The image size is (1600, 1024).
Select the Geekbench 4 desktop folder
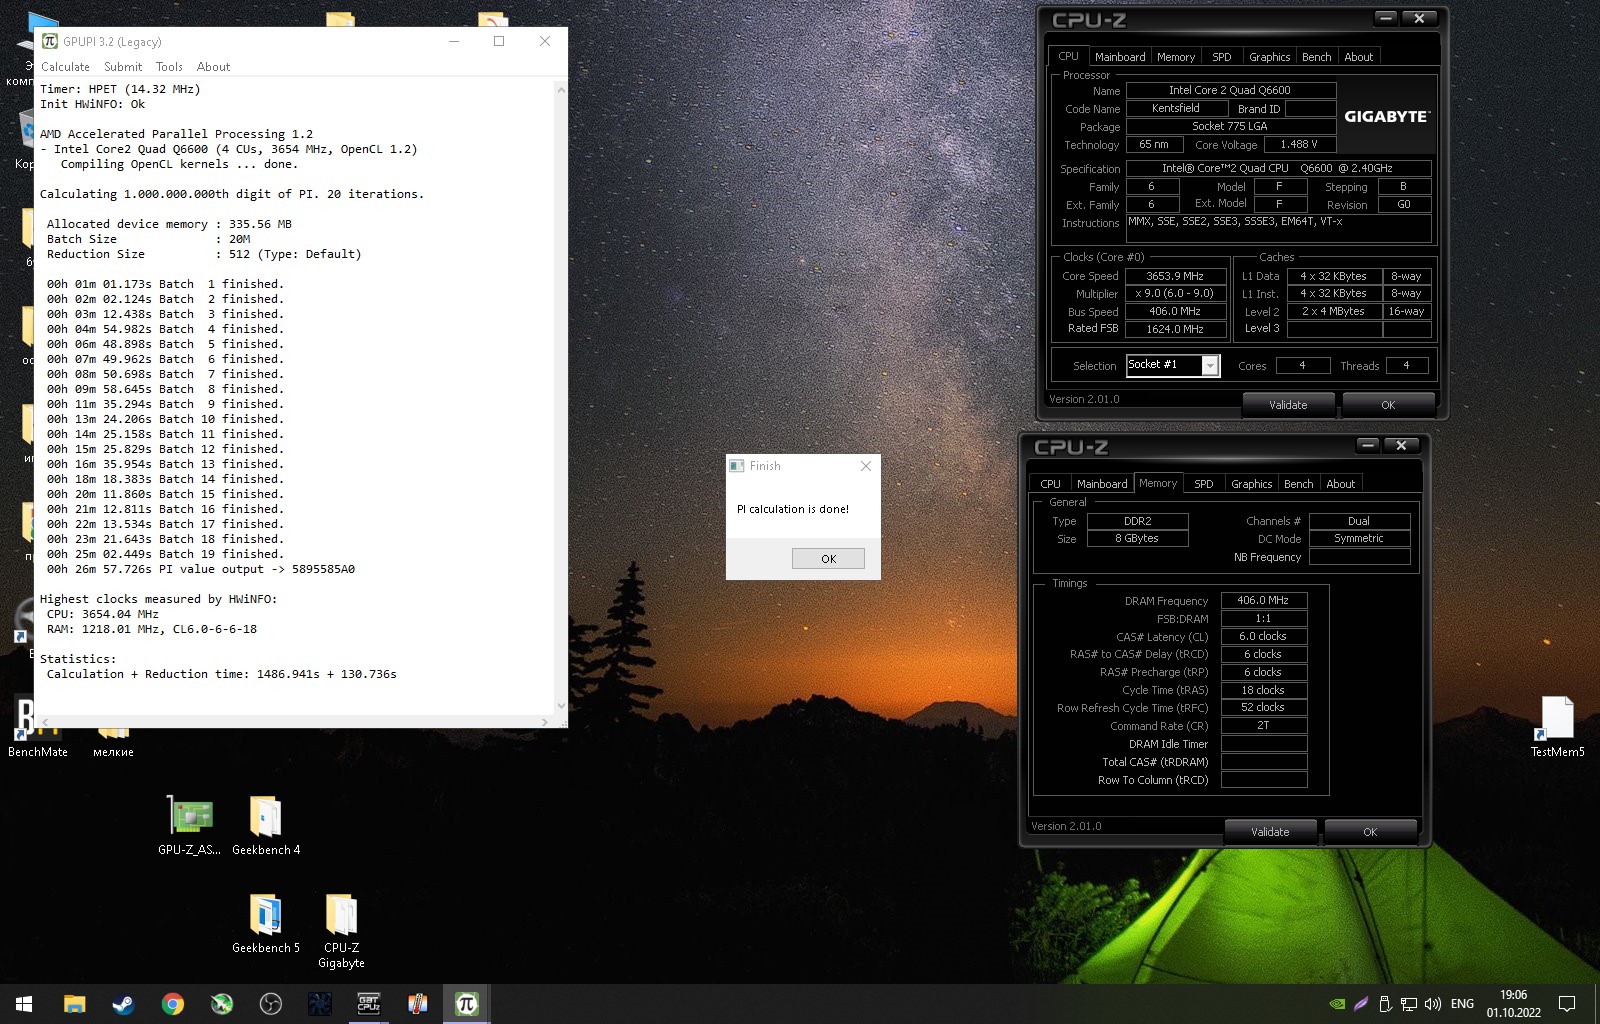(266, 826)
